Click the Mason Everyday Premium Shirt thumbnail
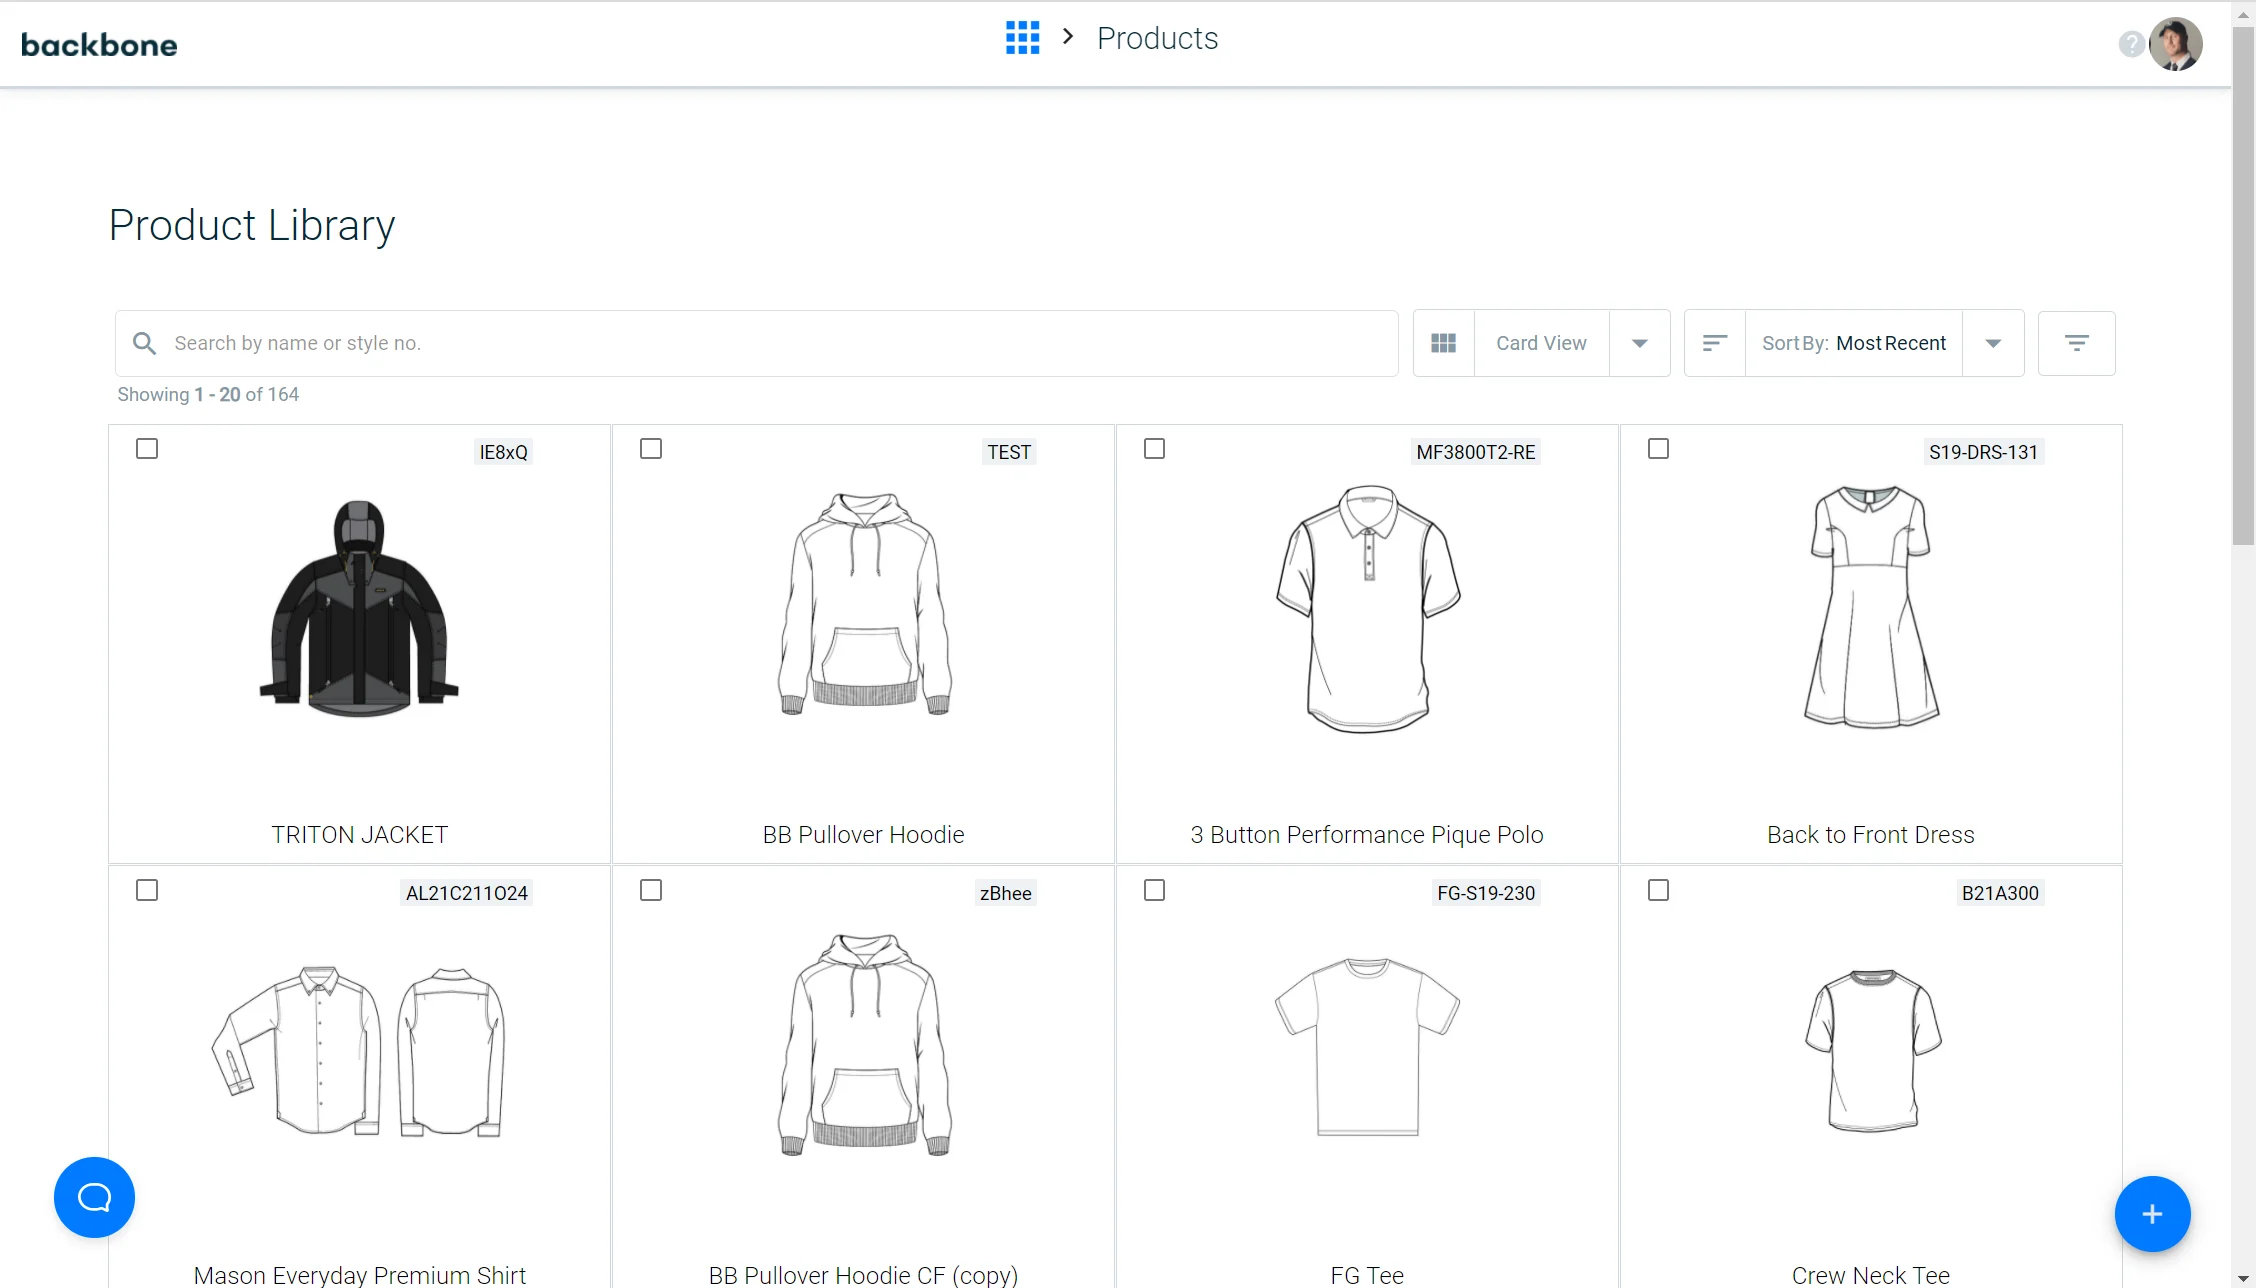Screen dimensions: 2256x1288 pos(359,1050)
